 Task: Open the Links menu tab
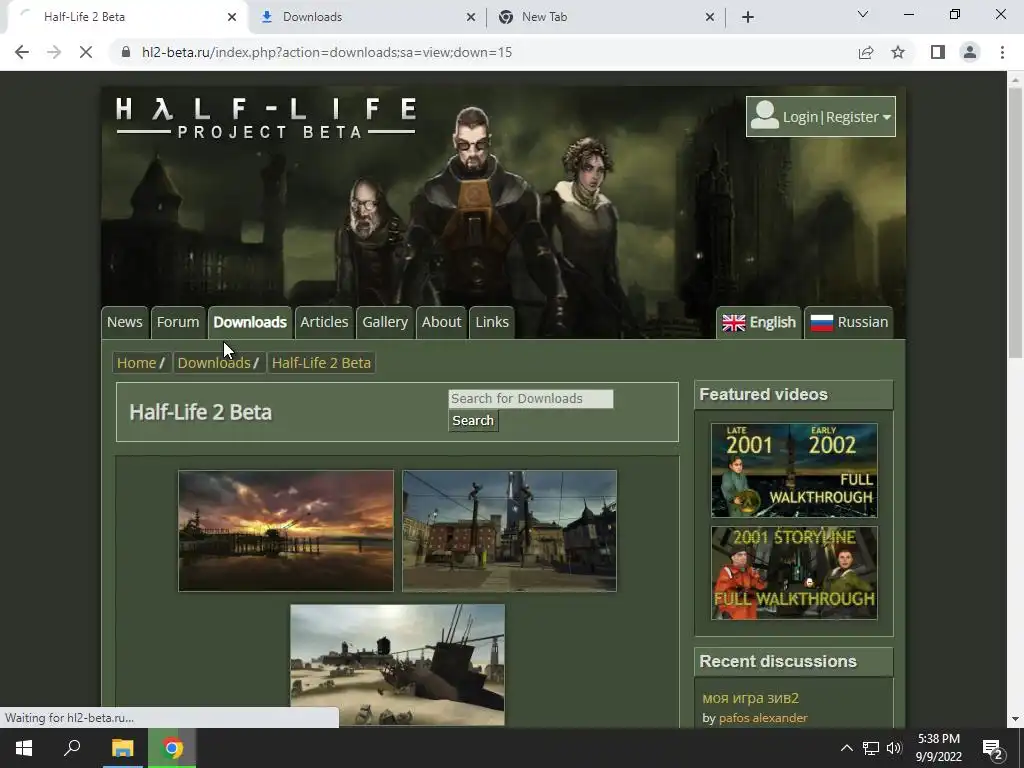(492, 322)
